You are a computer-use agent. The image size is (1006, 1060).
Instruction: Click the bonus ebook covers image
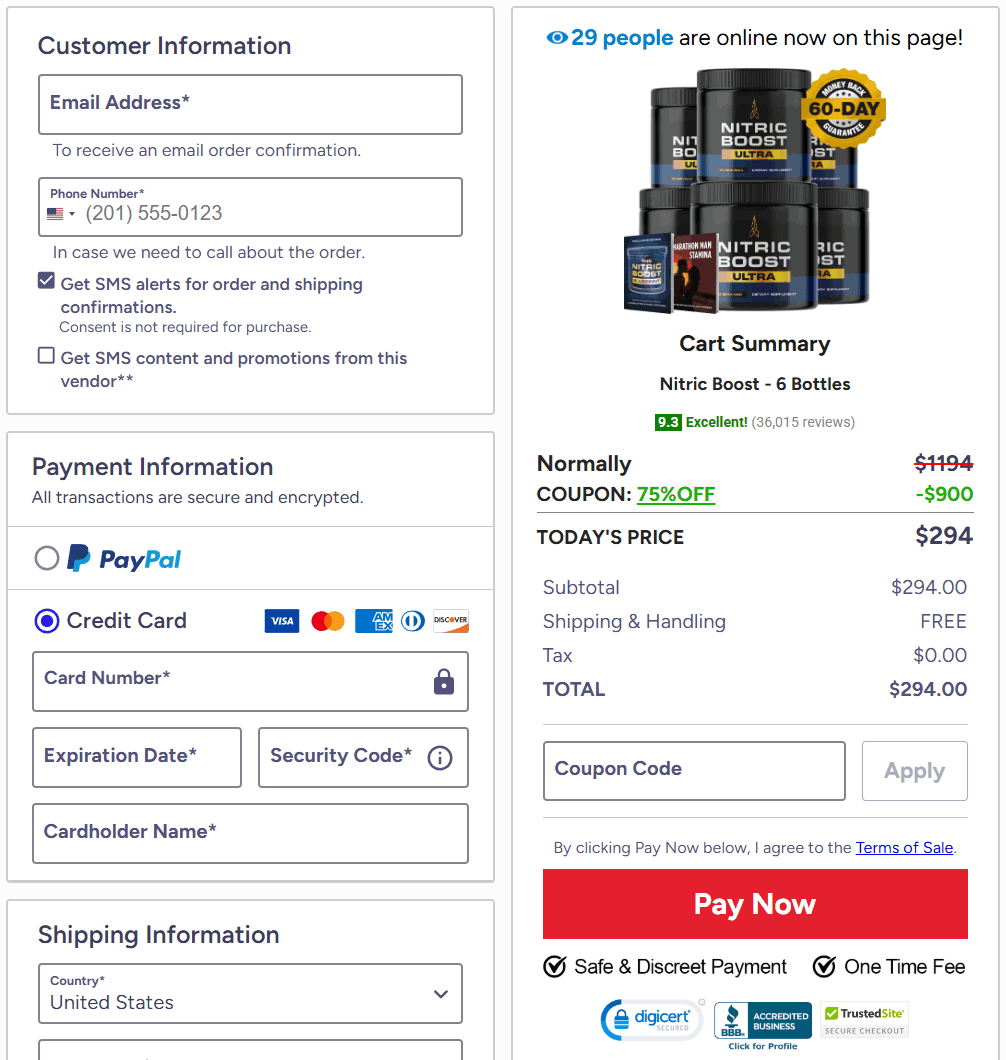pyautogui.click(x=671, y=274)
